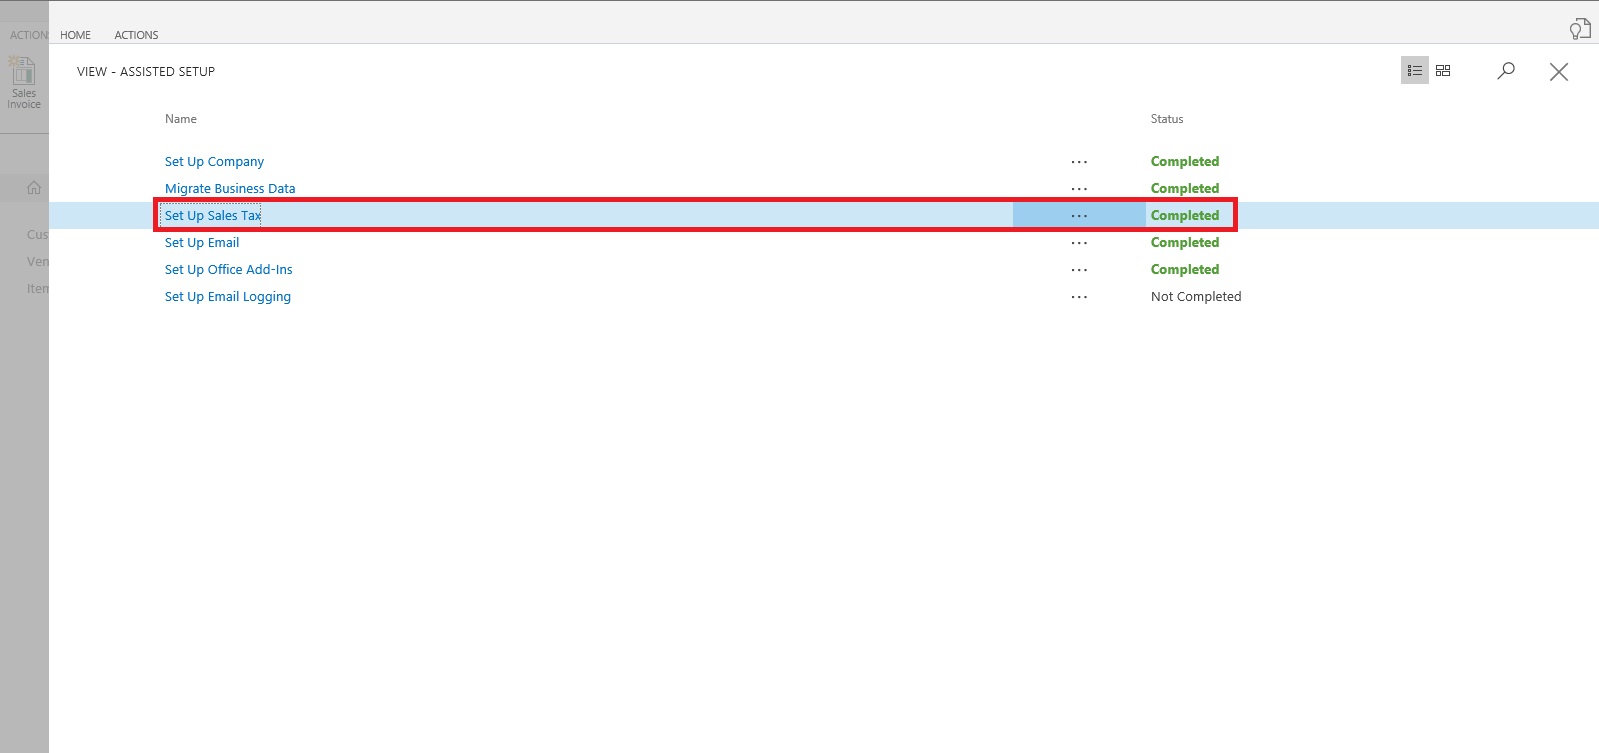Start Set Up Email Logging

(x=227, y=297)
